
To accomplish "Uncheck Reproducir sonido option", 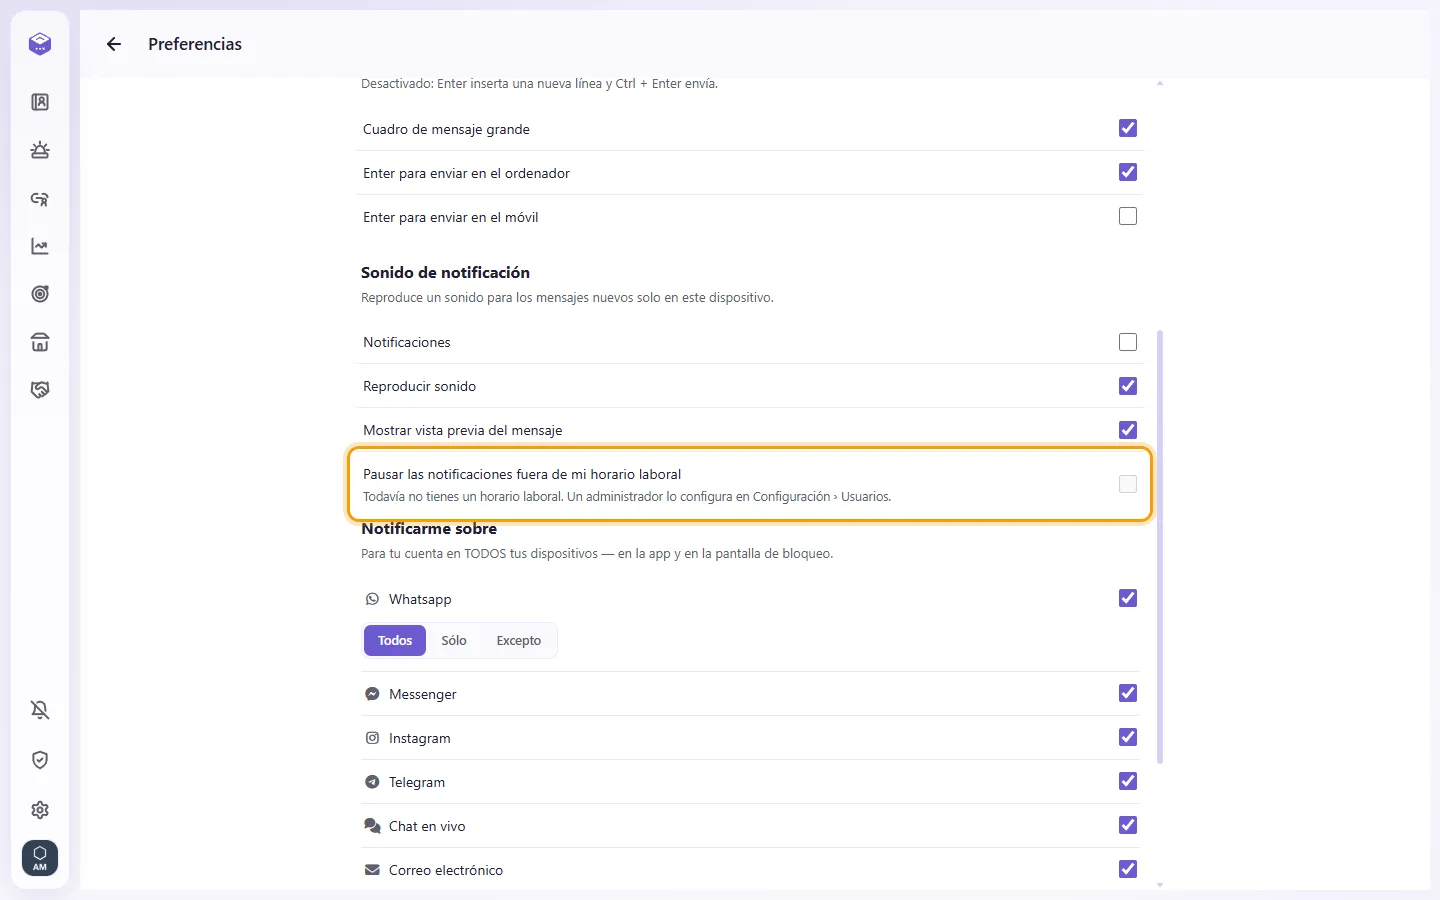I will pyautogui.click(x=1128, y=386).
